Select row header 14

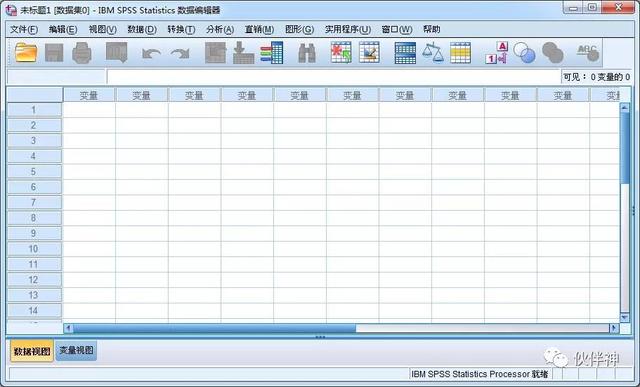point(34,311)
